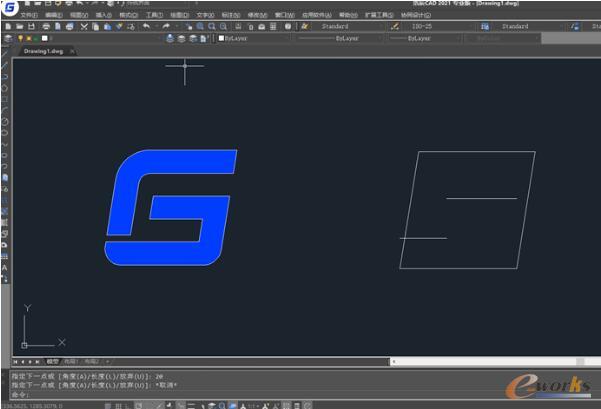The height and width of the screenshot is (409, 601).
Task: Toggle Lineweight display in status bar
Action: (191, 406)
